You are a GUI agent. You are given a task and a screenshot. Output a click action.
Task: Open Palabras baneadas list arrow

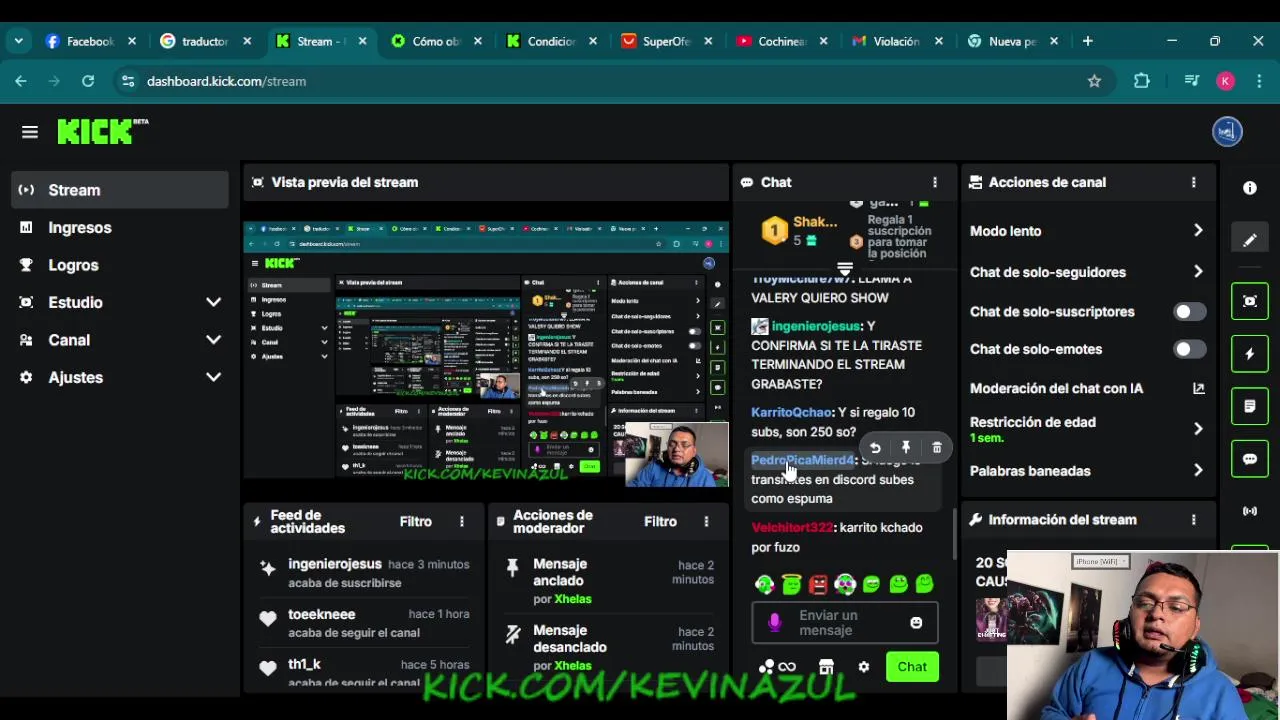tap(1198, 471)
